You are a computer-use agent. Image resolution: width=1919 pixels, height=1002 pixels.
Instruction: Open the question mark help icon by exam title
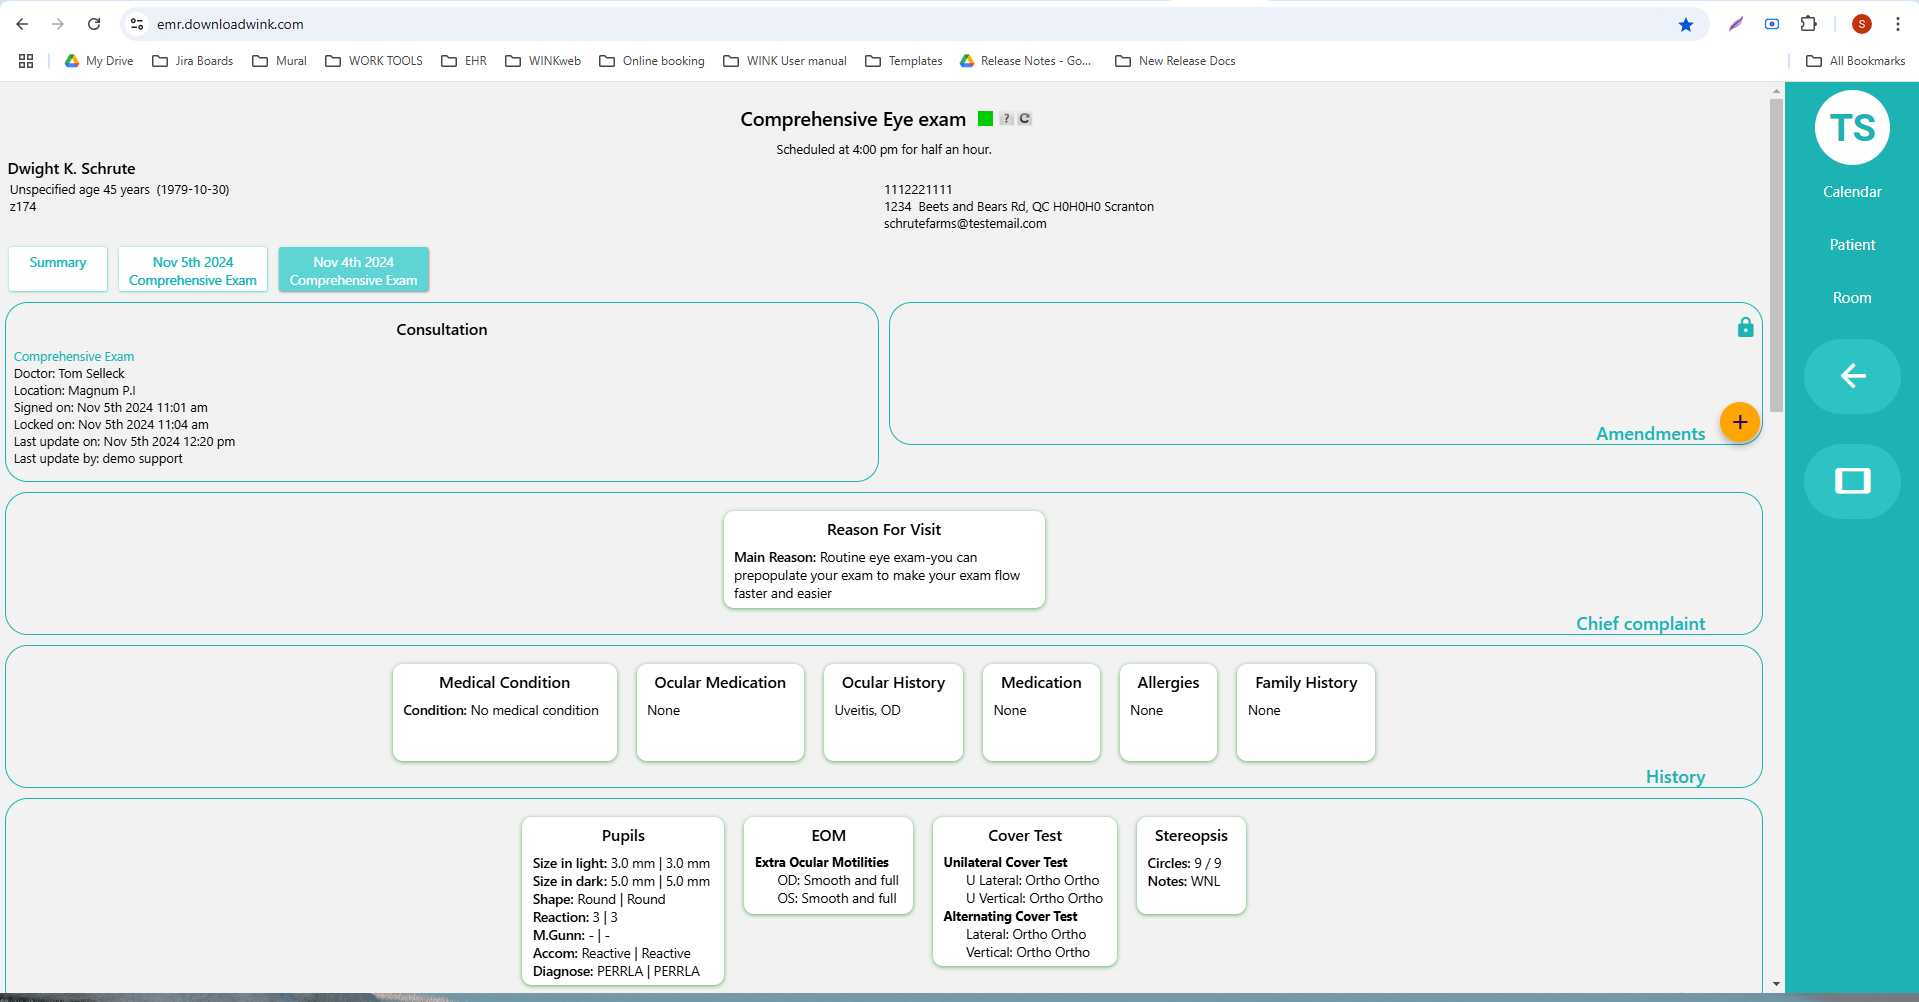[x=1007, y=119]
